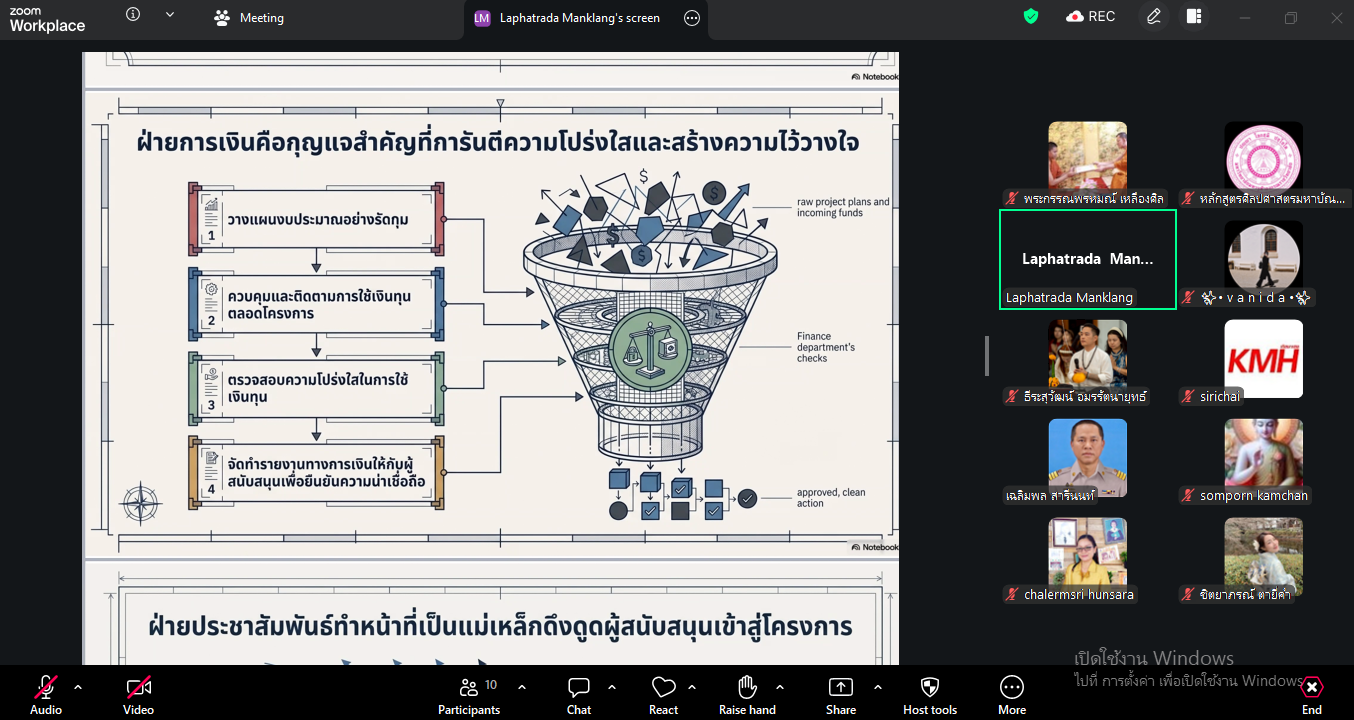Toggle mute on sirichai's participant tile
1354x720 pixels.
1186,396
